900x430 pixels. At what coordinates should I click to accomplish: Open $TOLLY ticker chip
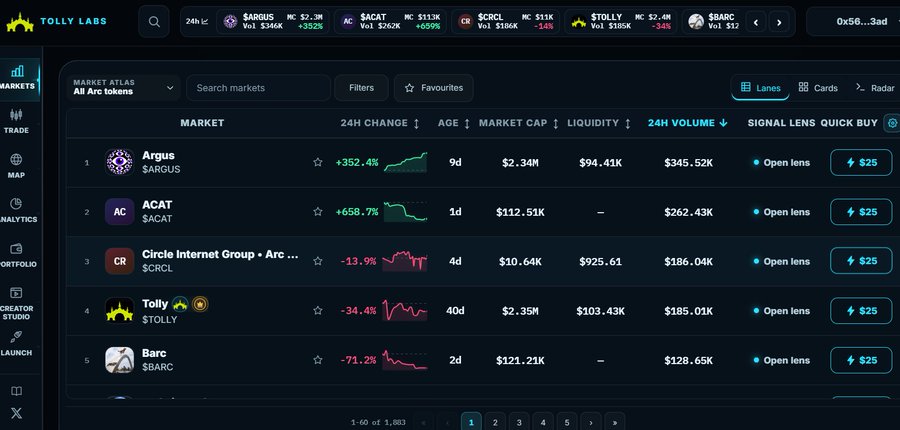point(620,22)
